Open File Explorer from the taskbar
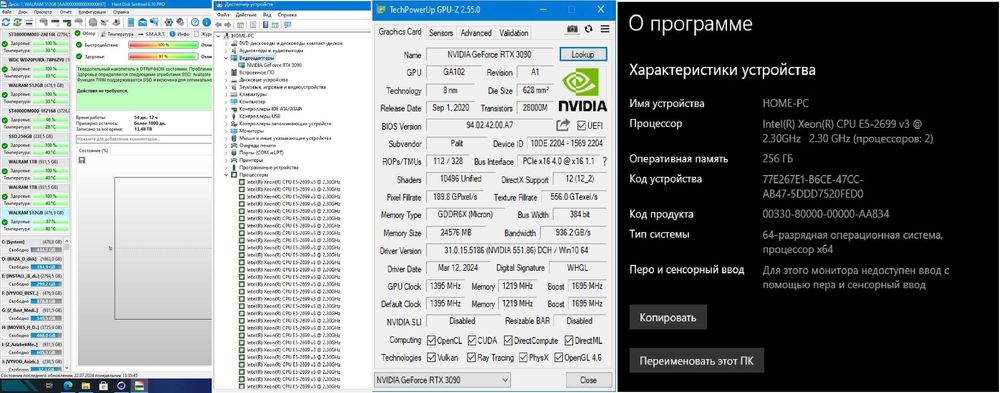Screen dimensions: 1000x393 pyautogui.click(x=85, y=385)
